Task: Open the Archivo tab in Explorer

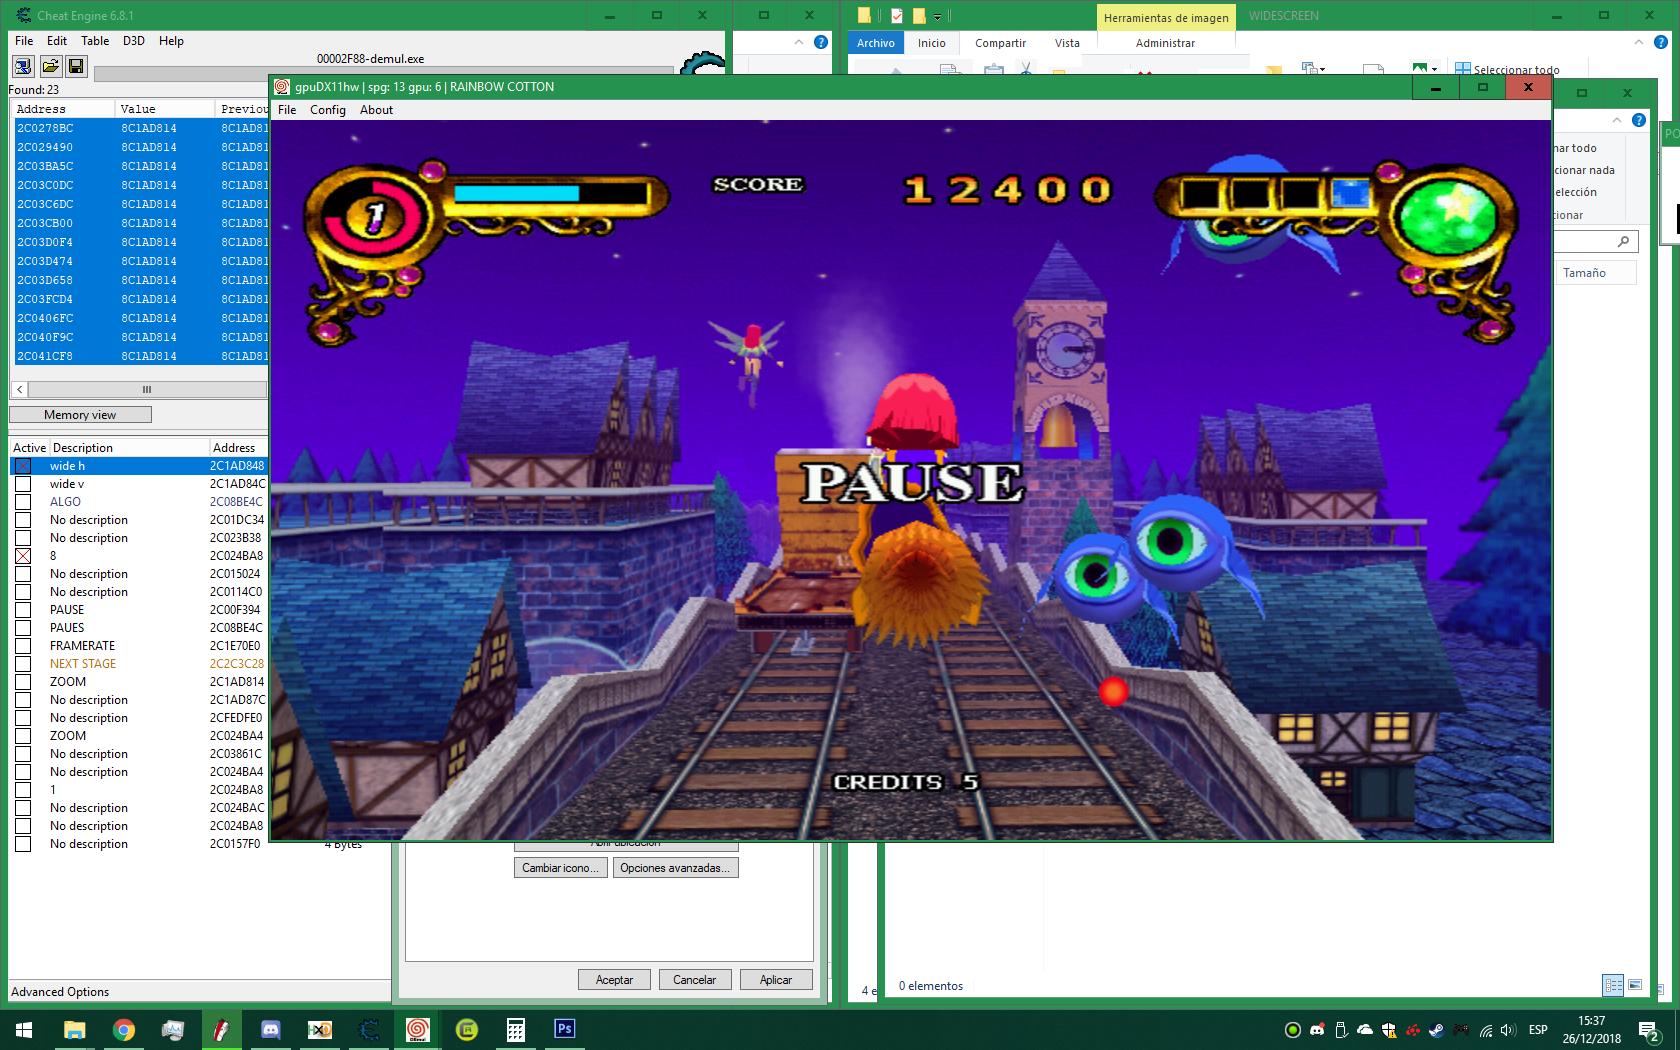Action: click(x=876, y=43)
